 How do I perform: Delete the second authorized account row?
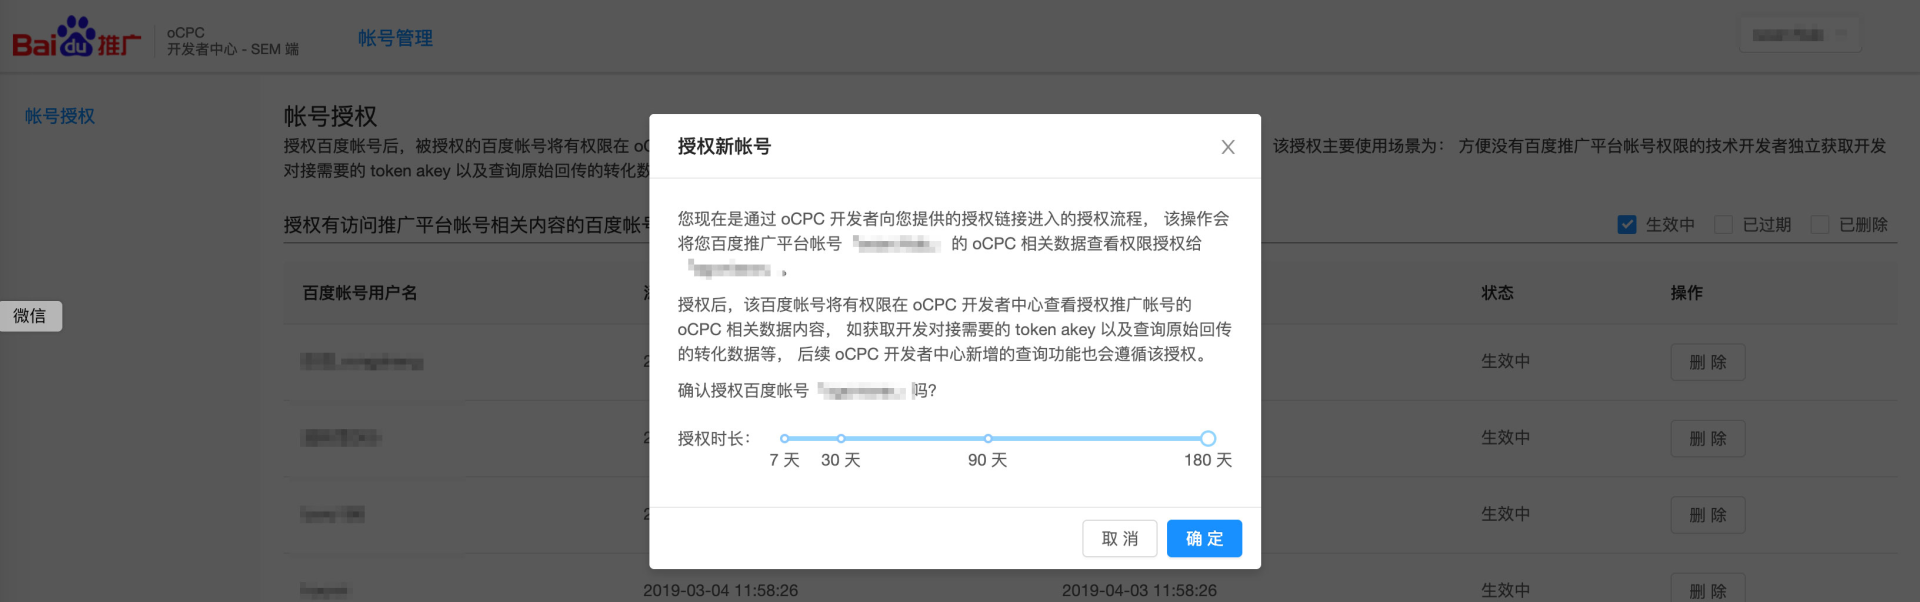click(1708, 438)
